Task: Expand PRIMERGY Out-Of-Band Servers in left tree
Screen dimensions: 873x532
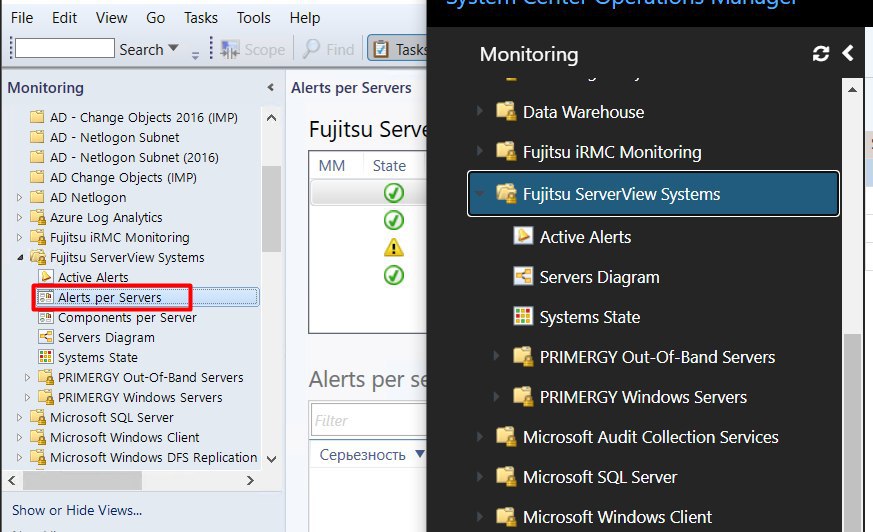Action: pos(27,377)
